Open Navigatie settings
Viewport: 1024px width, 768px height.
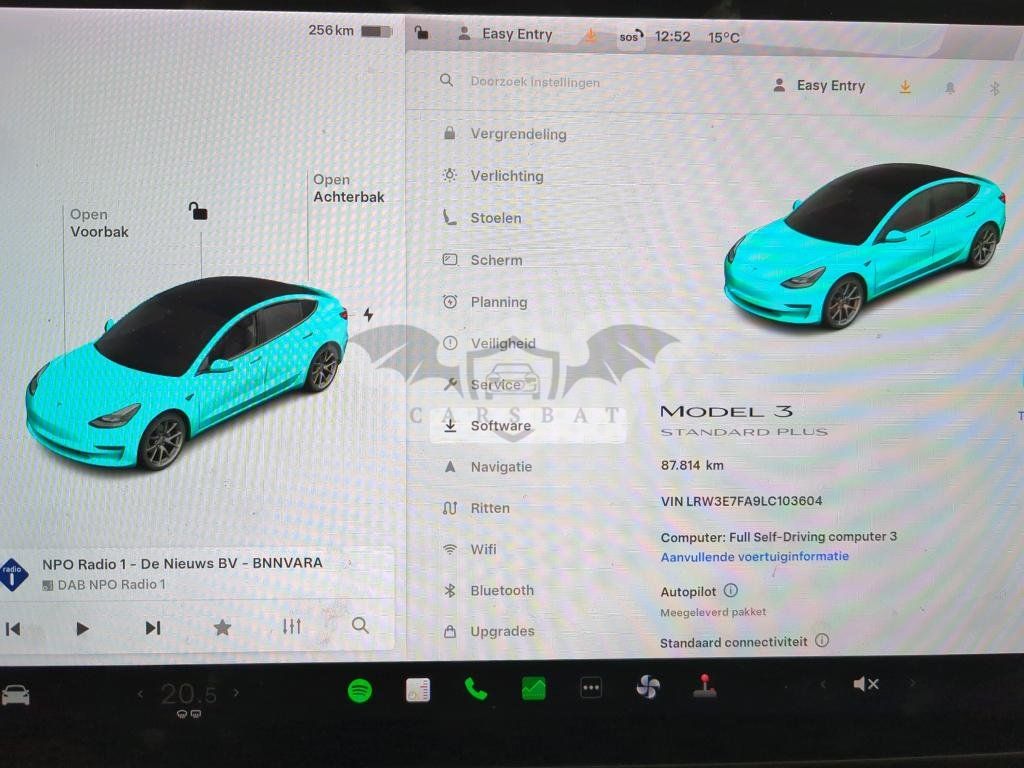pos(488,467)
